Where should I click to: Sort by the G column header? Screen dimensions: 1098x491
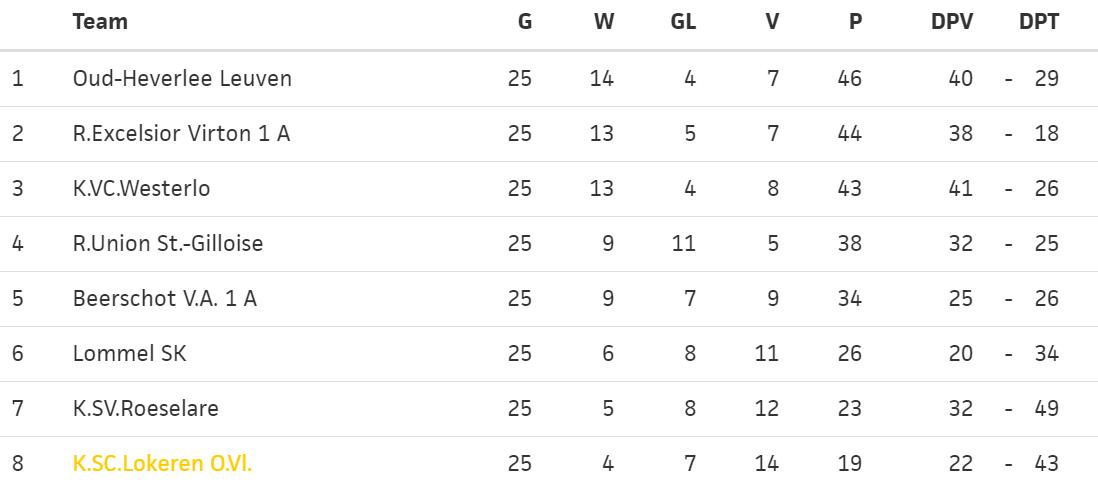click(524, 21)
